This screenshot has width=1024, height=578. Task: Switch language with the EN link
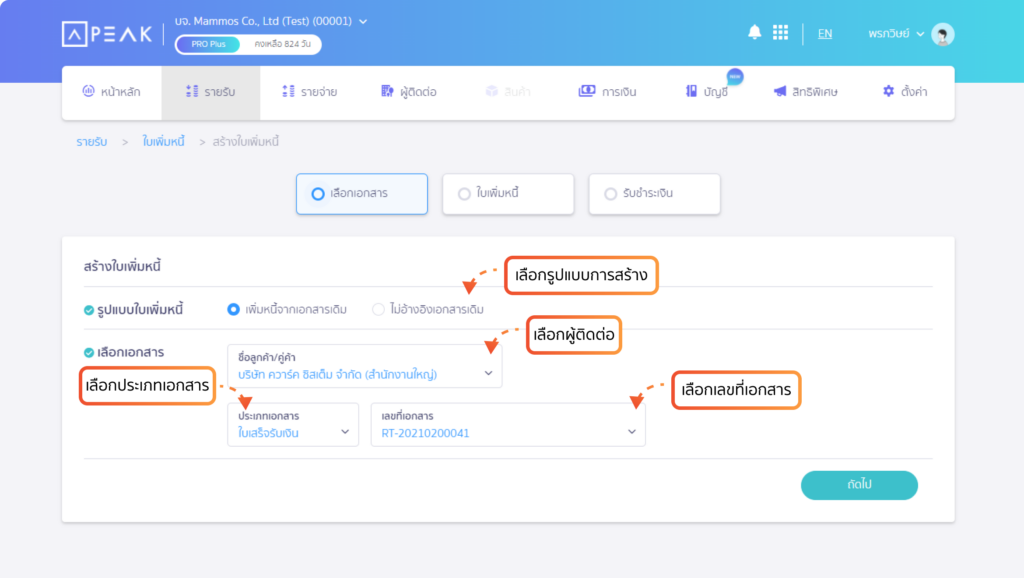[x=825, y=33]
